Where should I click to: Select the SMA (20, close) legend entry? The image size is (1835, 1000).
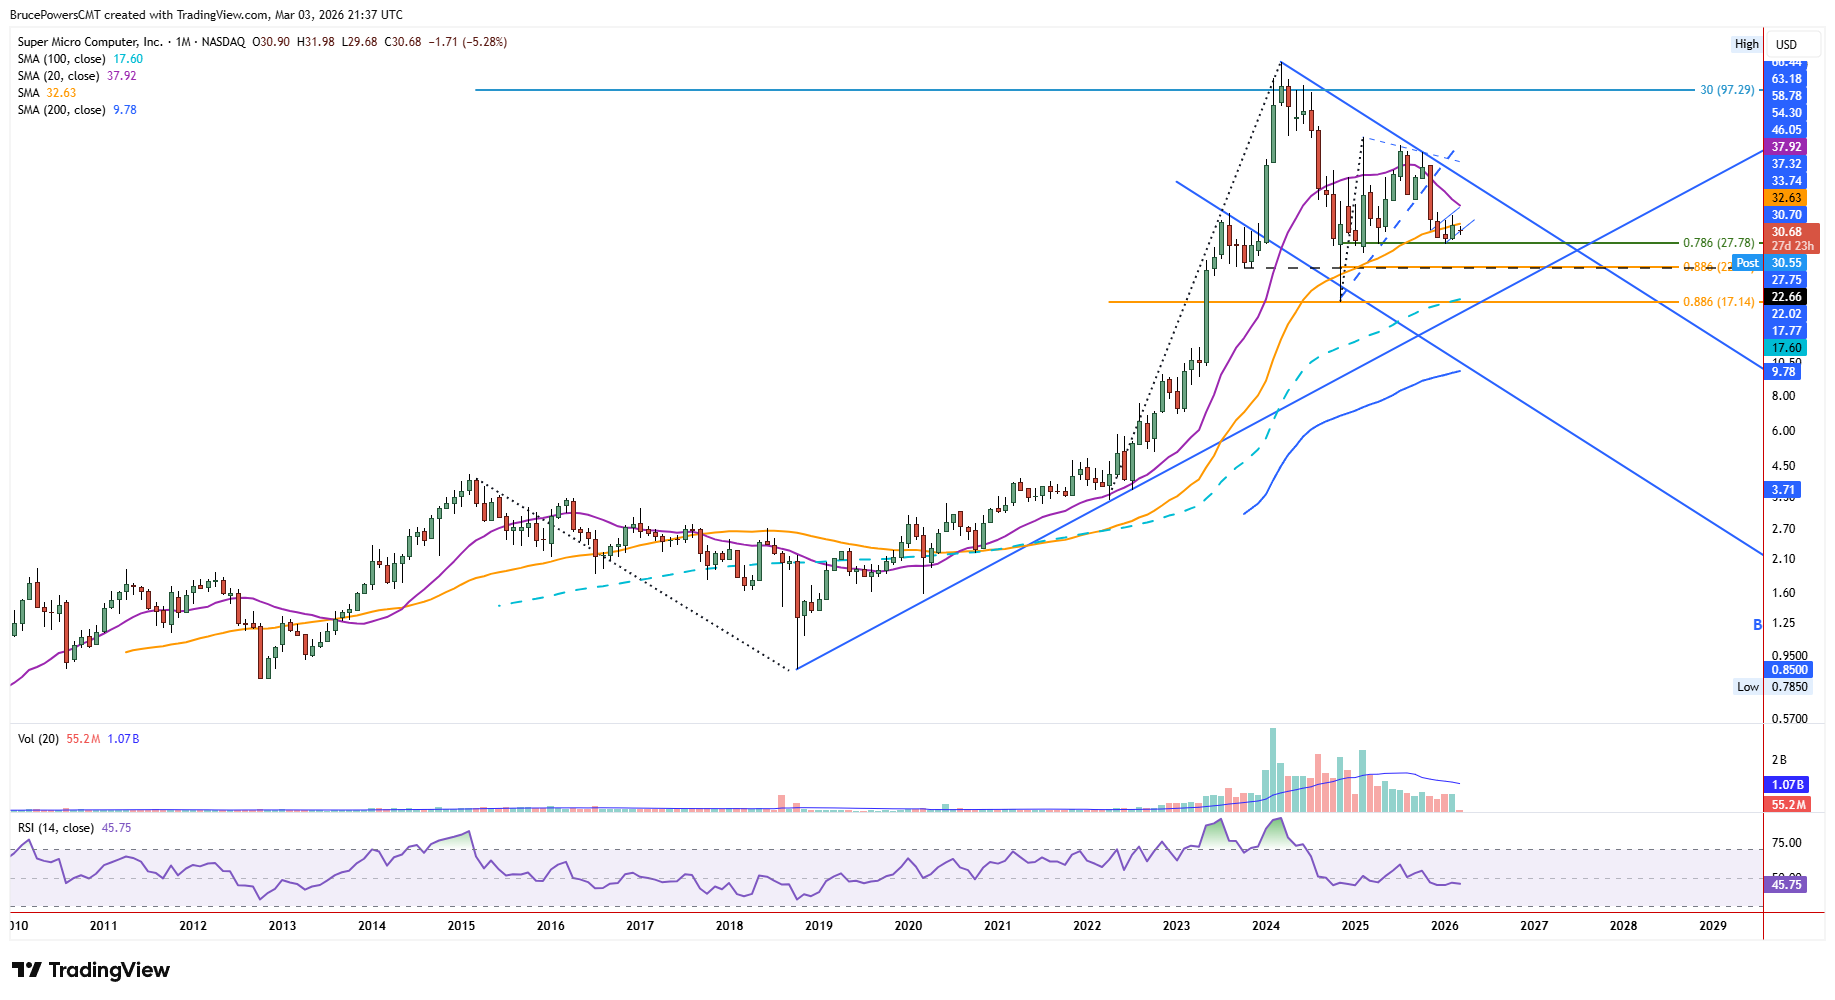77,76
